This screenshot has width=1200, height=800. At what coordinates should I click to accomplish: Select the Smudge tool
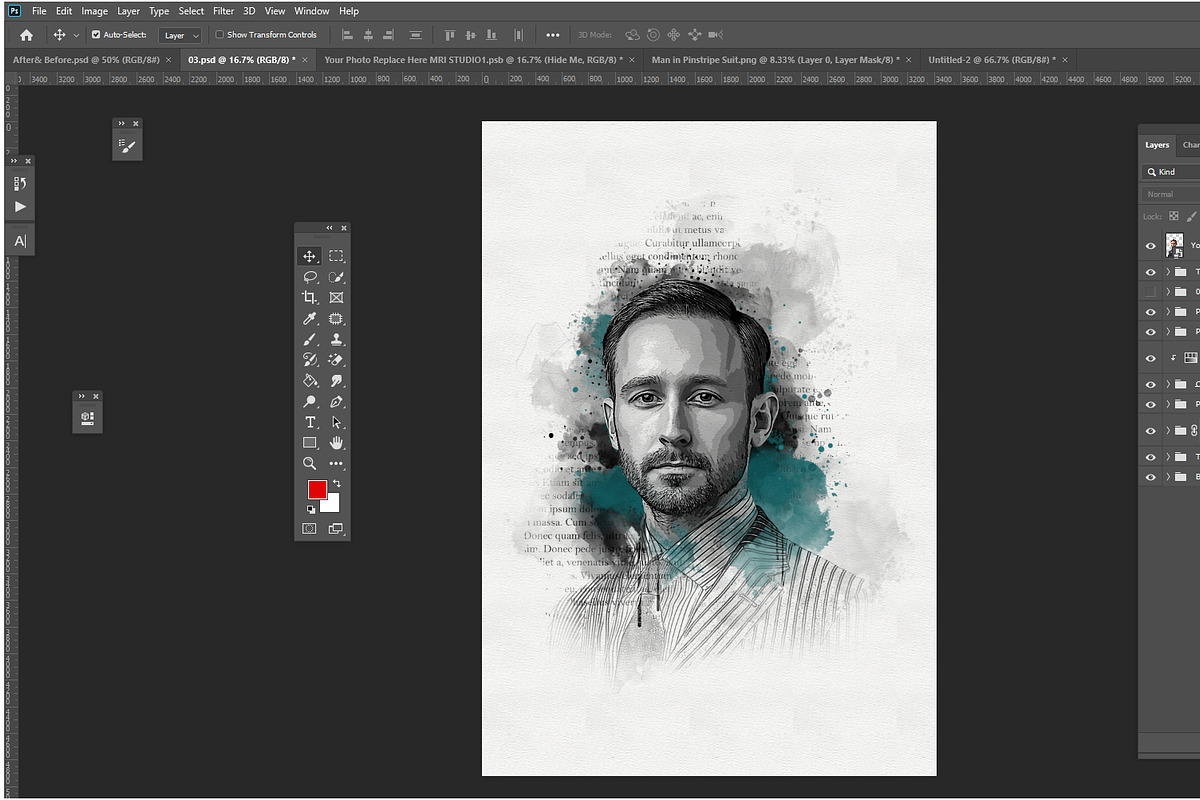[x=336, y=381]
